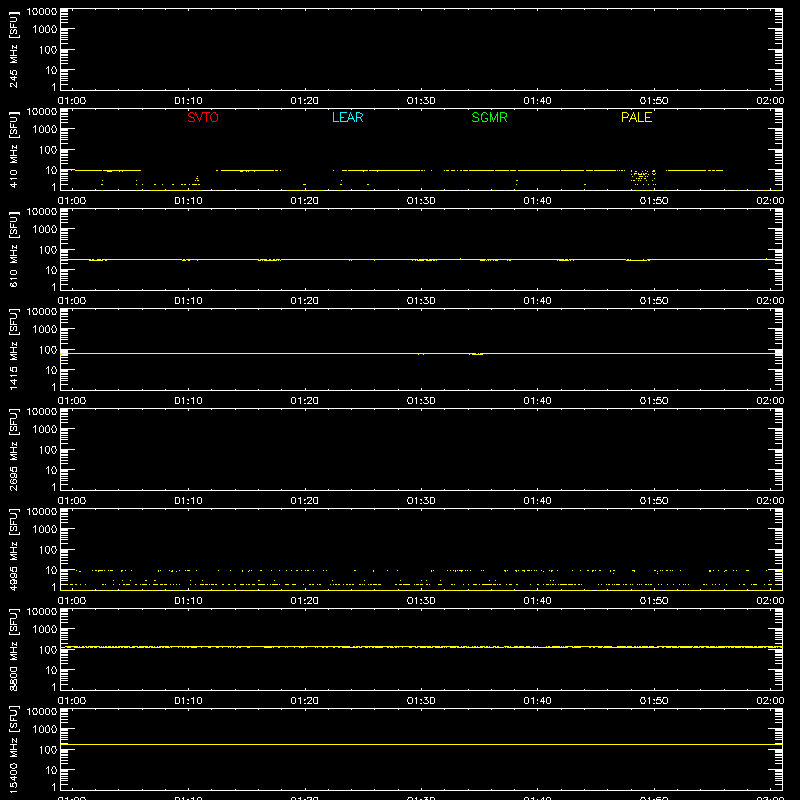The width and height of the screenshot is (800, 800).
Task: Click the yellow PALE station label
Action: click(636, 117)
